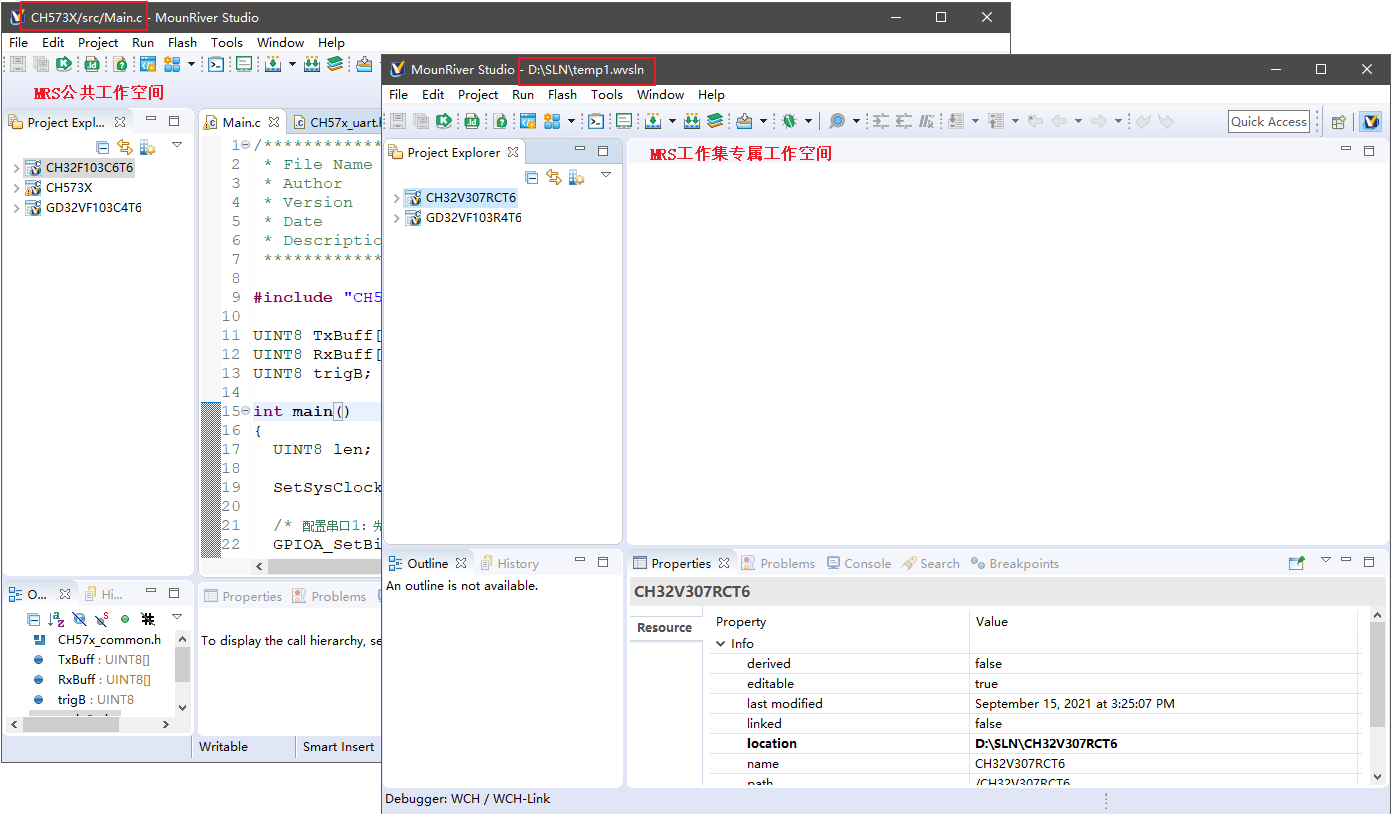Open the code settings icon in temp1.wvsln toolbar

(528, 121)
